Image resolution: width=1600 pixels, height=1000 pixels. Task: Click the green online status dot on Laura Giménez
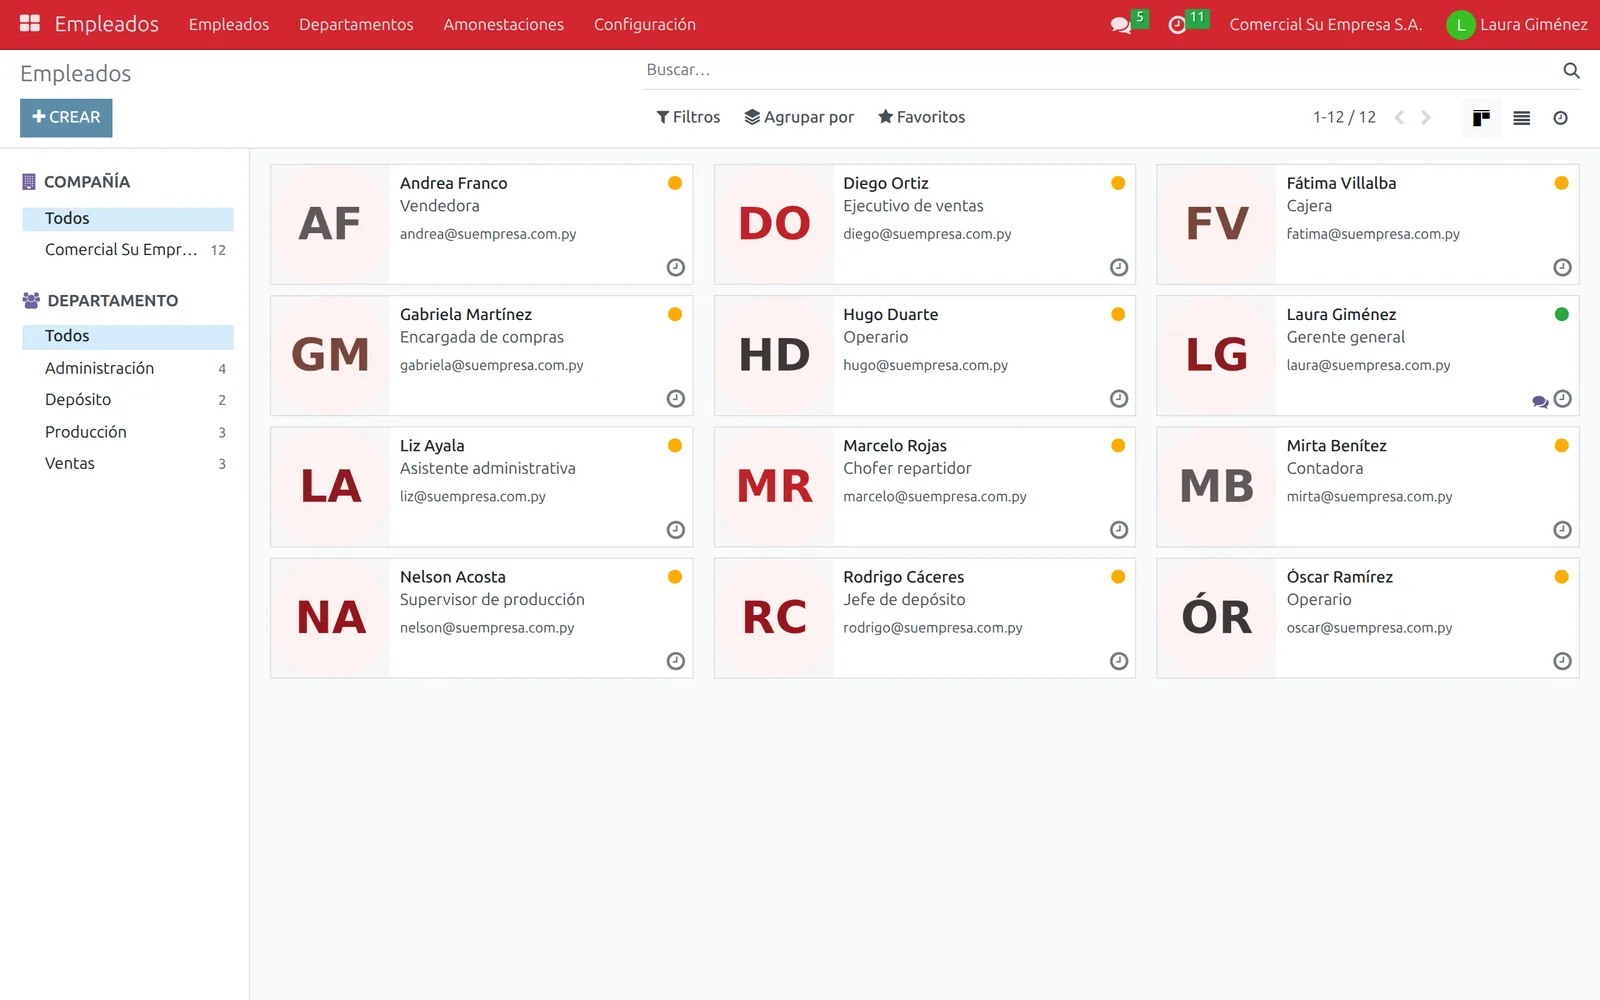1561,314
